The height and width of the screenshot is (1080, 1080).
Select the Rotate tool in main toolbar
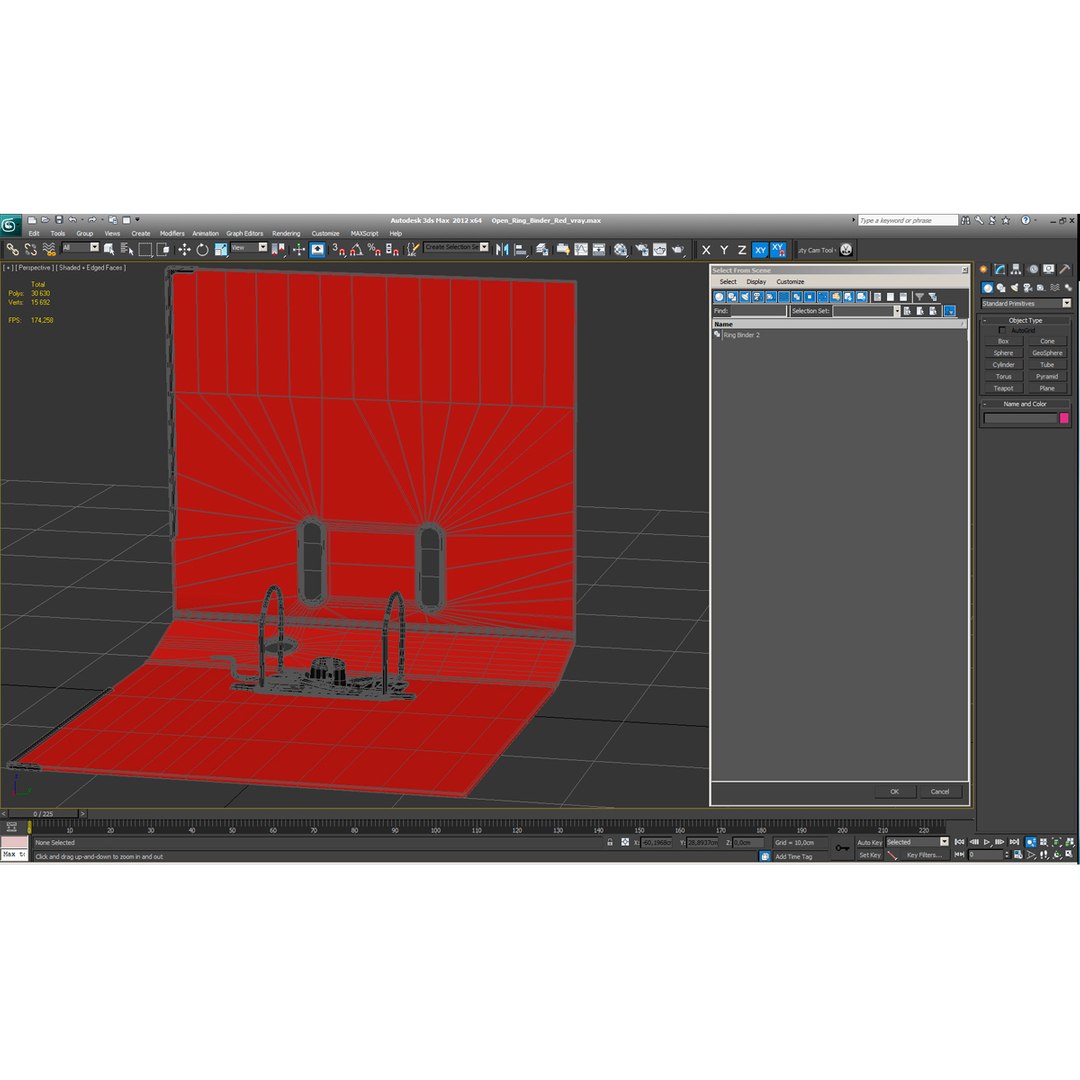(x=202, y=250)
